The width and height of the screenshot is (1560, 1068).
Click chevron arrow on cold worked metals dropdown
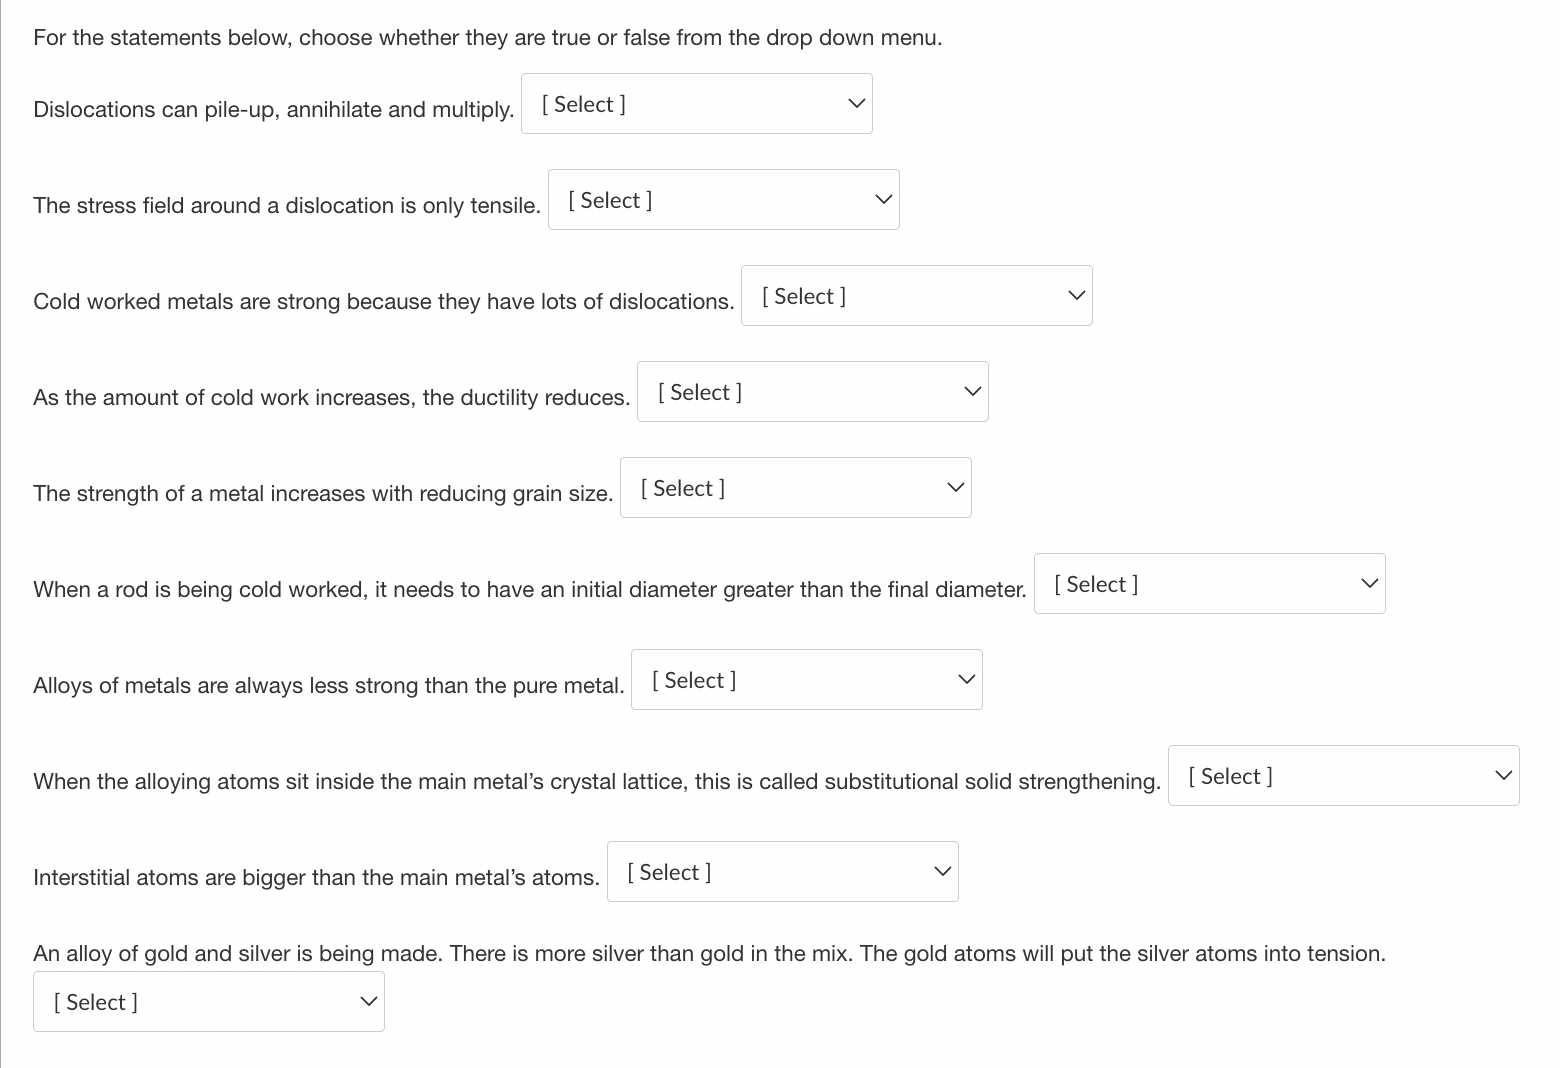coord(1076,295)
